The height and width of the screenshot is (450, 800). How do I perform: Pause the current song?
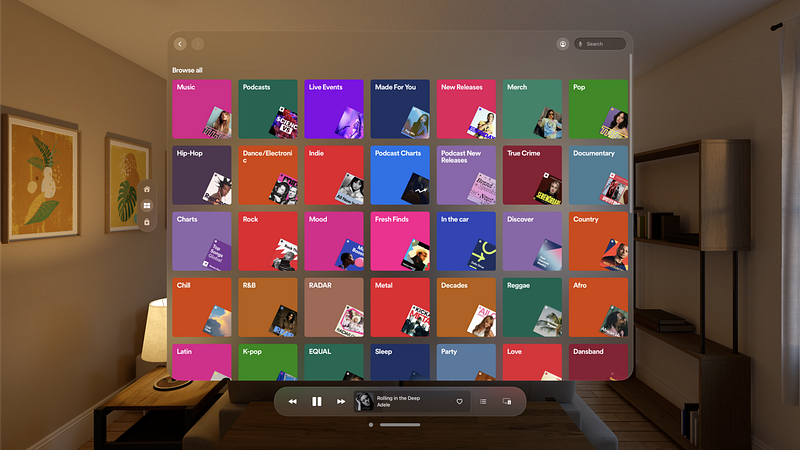coord(317,402)
